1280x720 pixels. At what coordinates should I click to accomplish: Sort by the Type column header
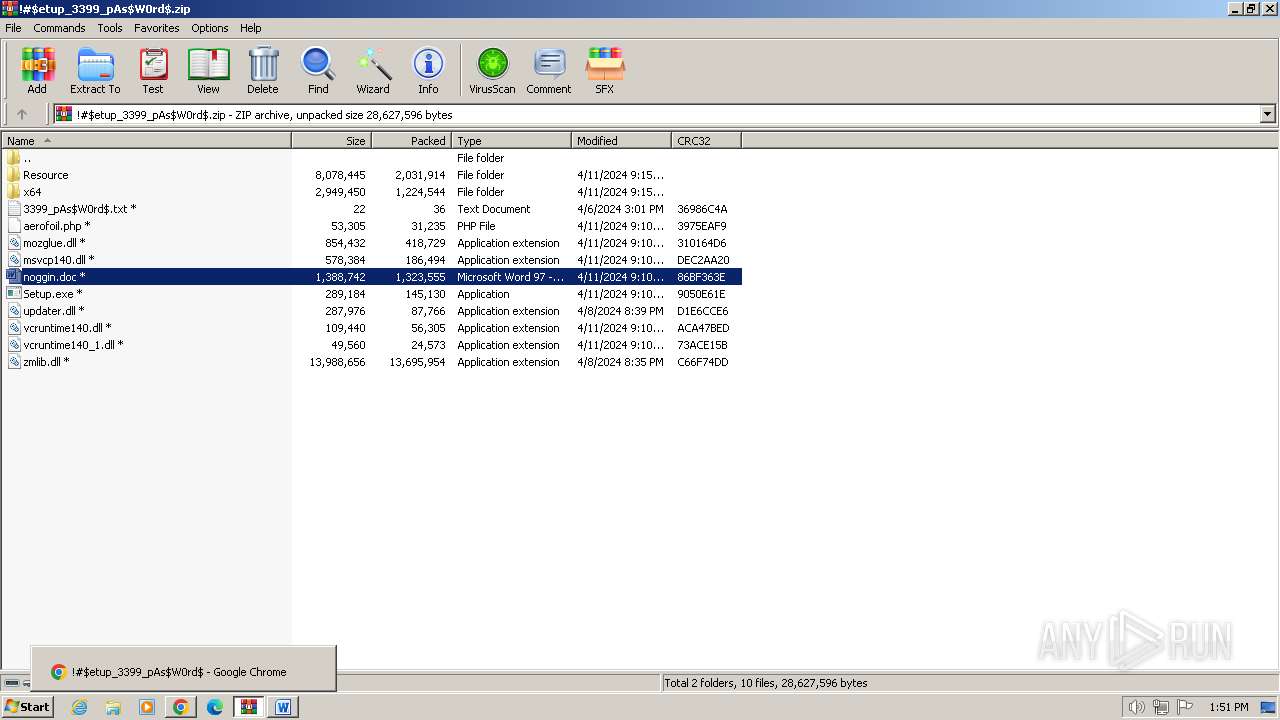point(512,141)
